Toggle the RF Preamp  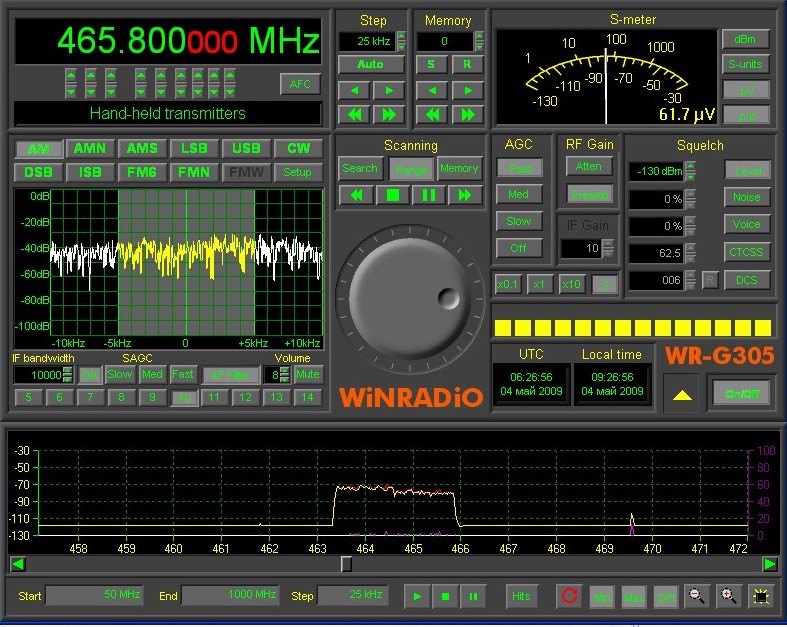(x=590, y=194)
